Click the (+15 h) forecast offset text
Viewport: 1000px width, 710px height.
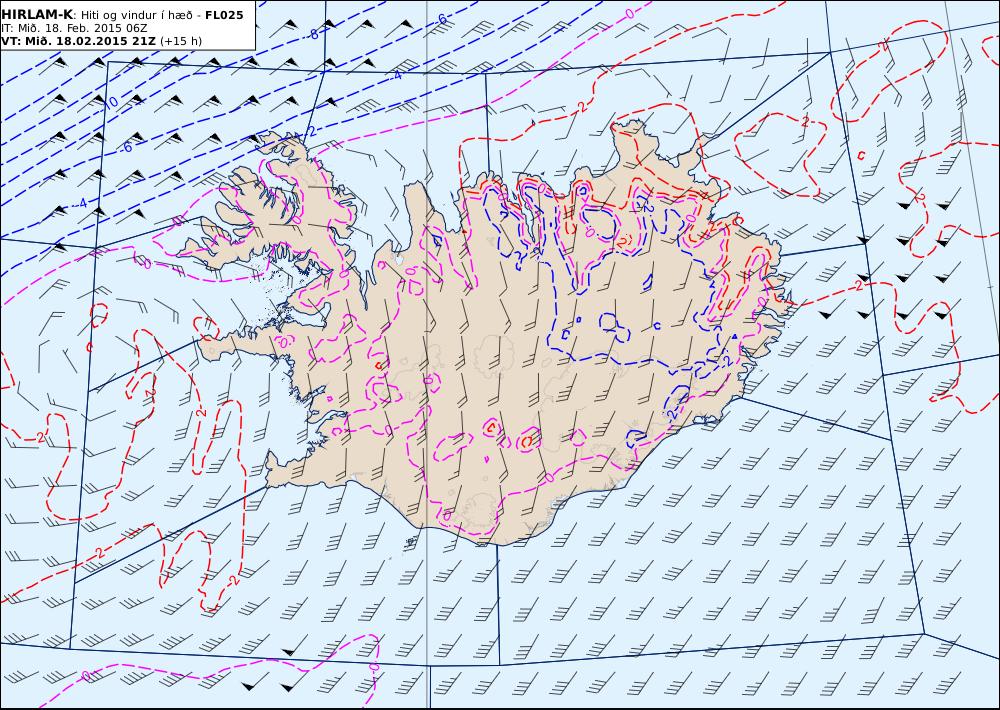[x=180, y=41]
